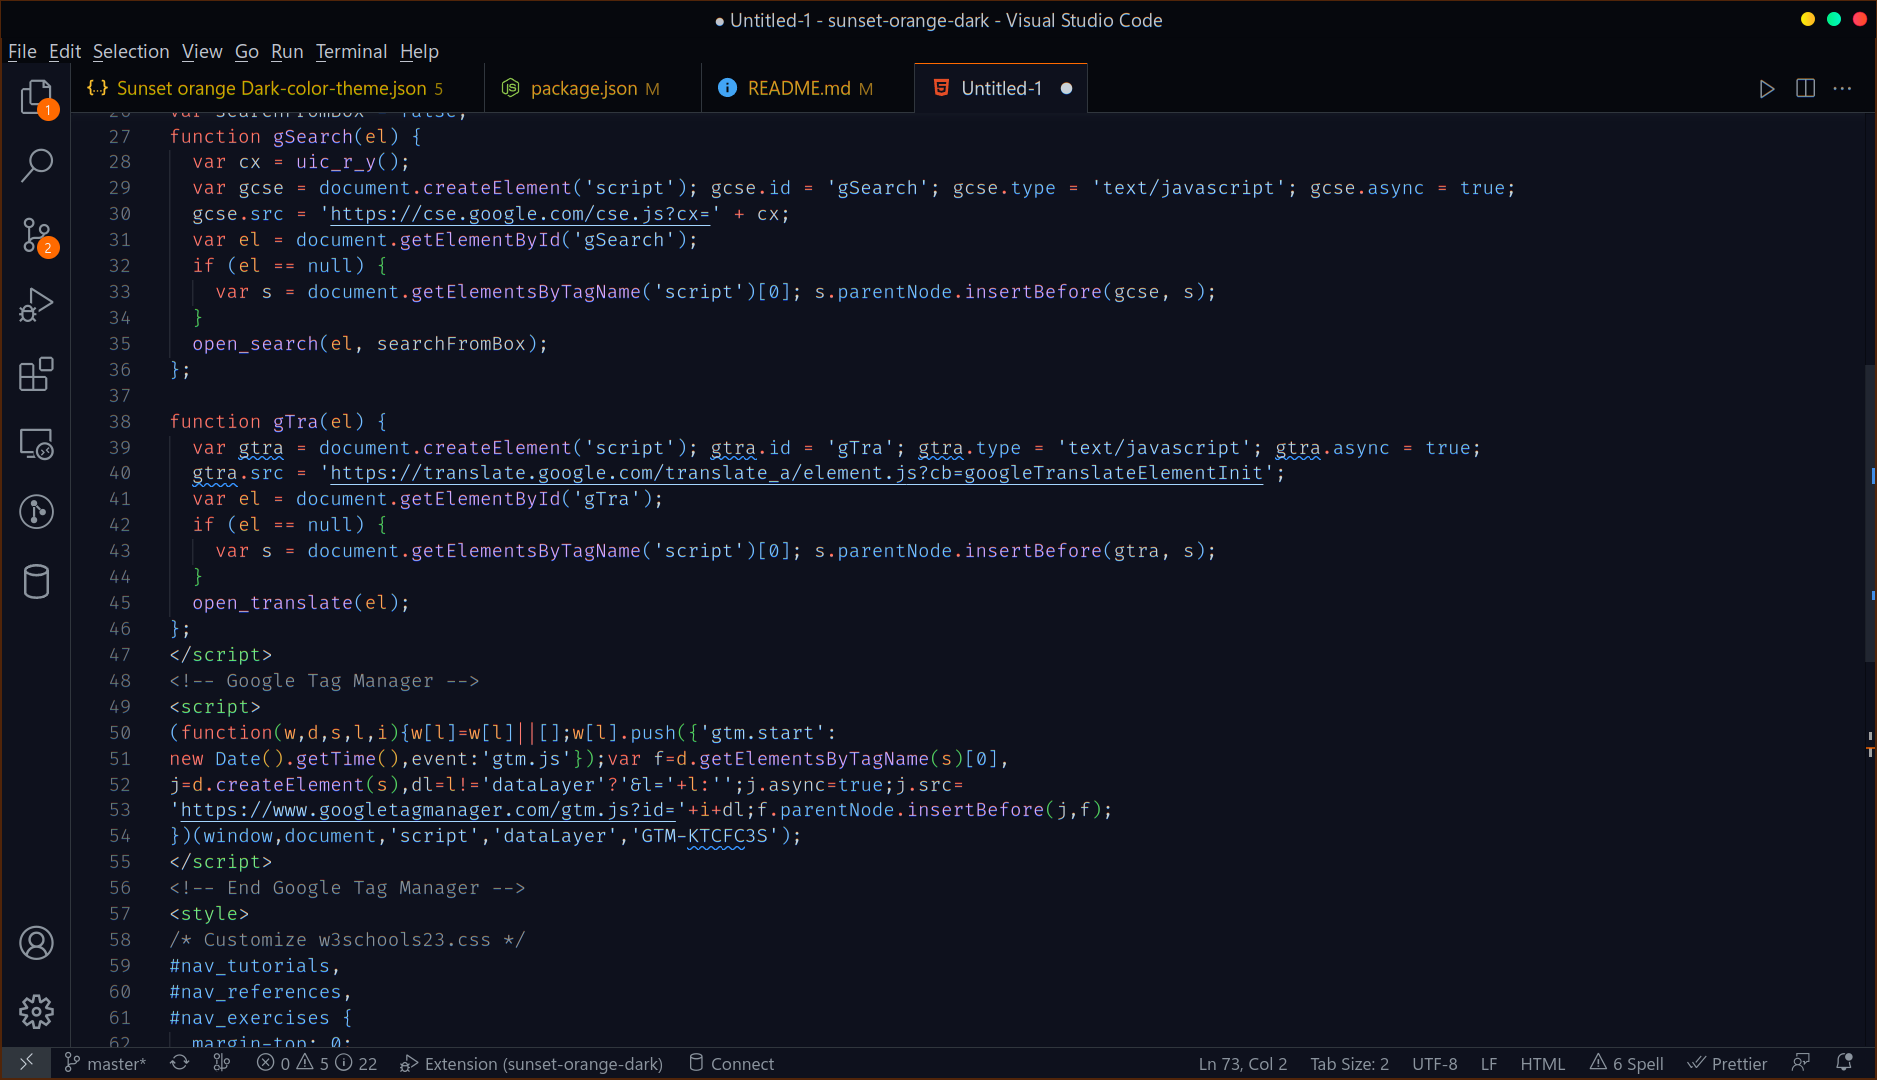
Task: Split the editor to the right
Action: point(1805,88)
